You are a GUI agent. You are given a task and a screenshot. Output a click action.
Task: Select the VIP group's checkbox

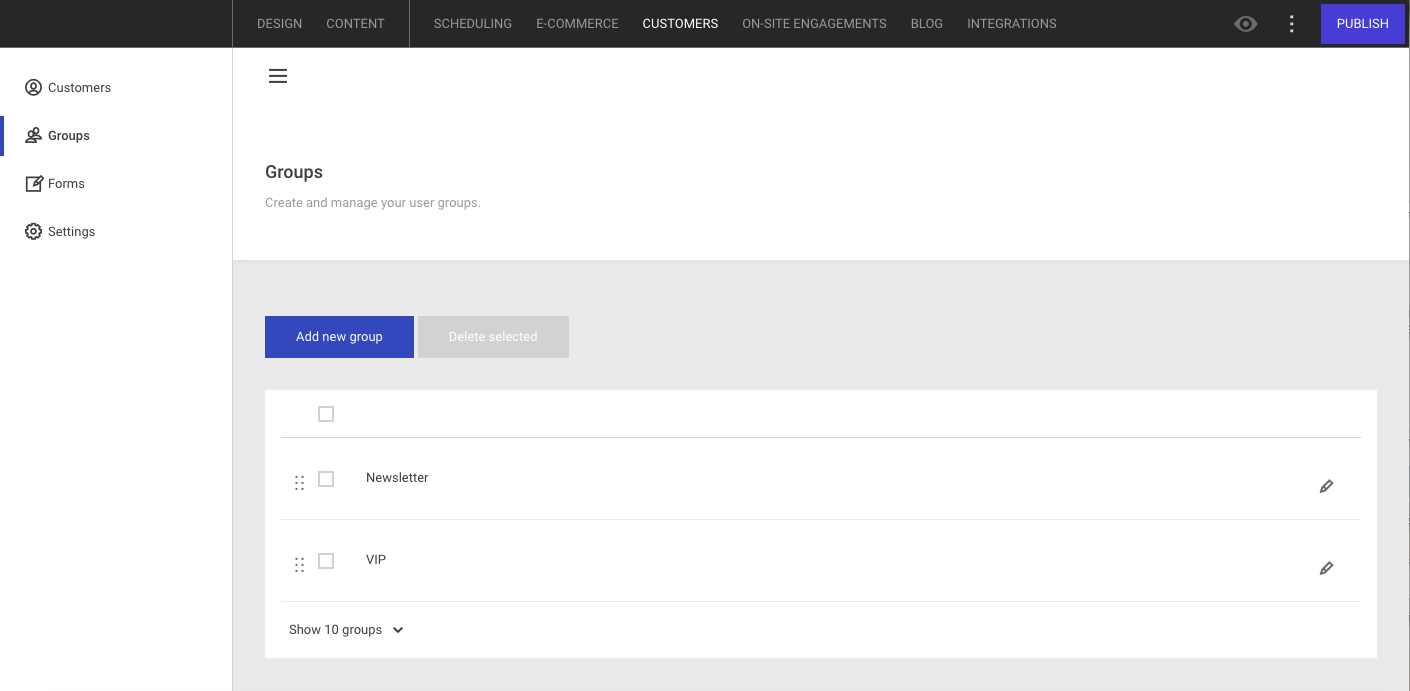pyautogui.click(x=326, y=561)
